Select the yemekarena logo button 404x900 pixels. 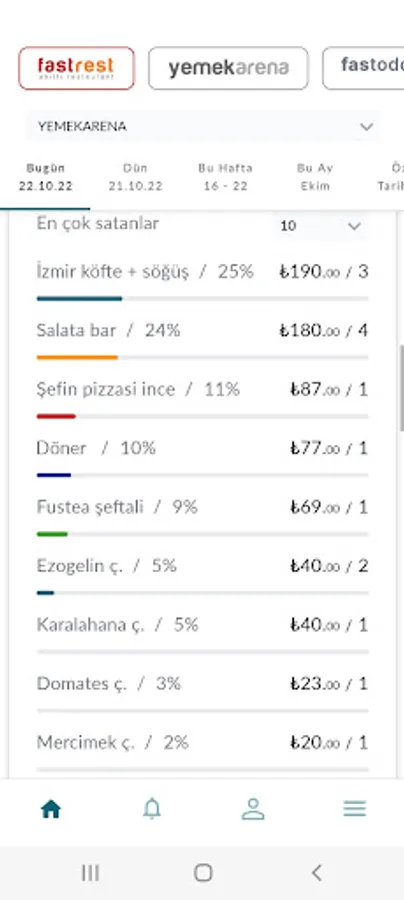pos(228,68)
